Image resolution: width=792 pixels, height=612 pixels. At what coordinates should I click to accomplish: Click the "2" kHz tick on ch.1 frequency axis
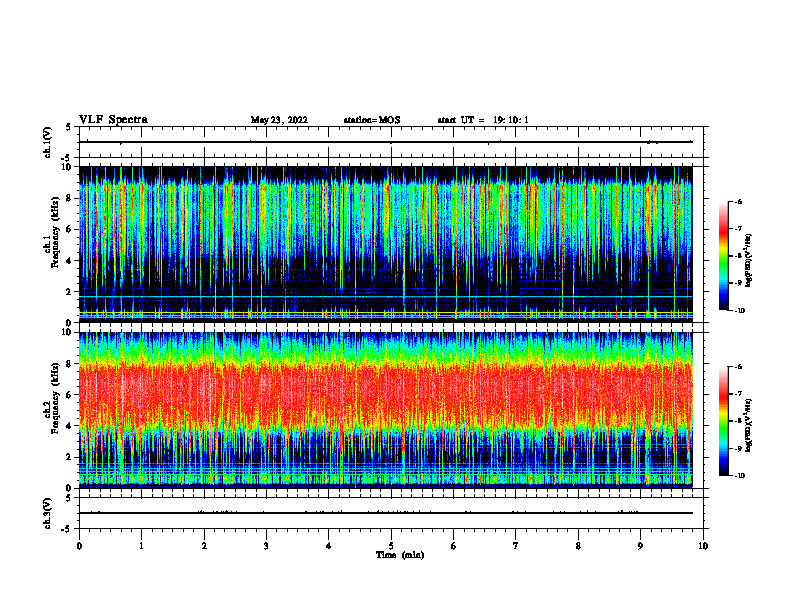click(70, 291)
